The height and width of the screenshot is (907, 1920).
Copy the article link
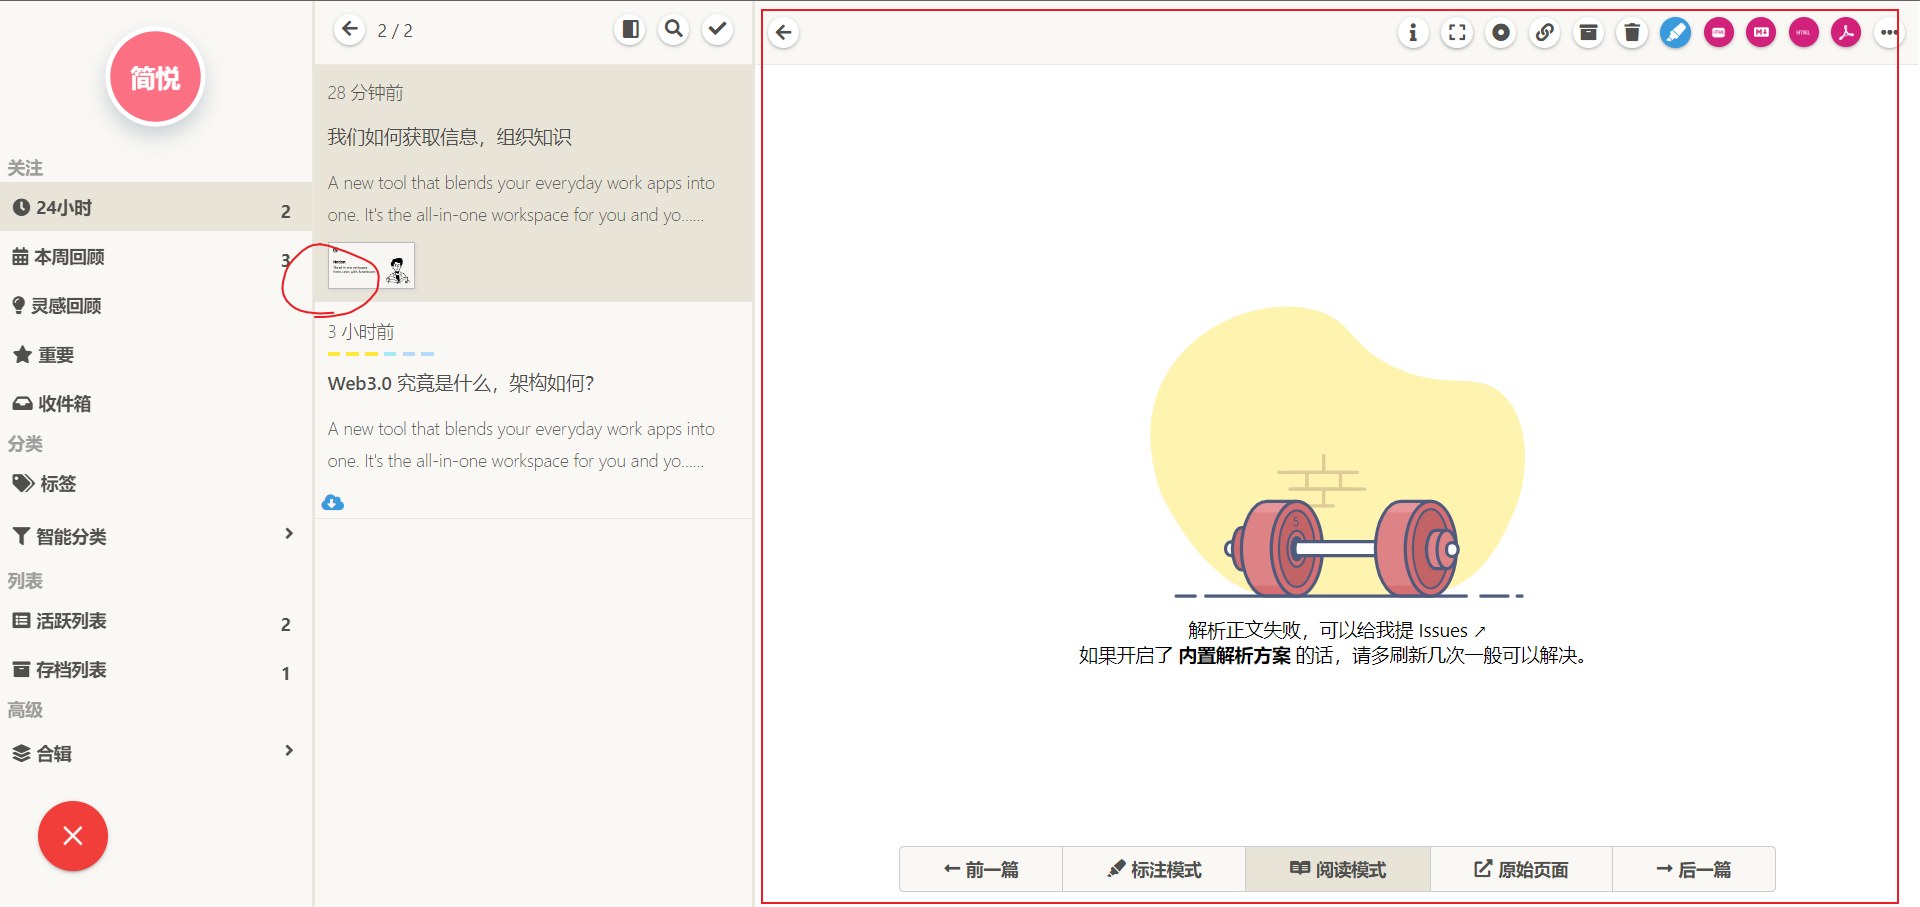[x=1544, y=32]
